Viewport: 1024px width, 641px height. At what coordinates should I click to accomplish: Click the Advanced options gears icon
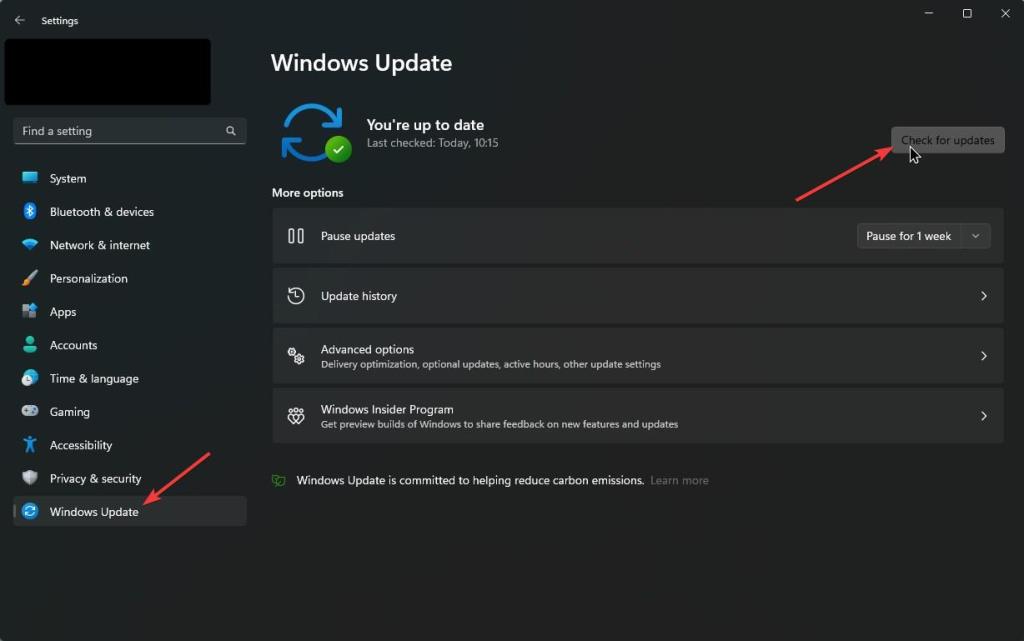pos(296,356)
